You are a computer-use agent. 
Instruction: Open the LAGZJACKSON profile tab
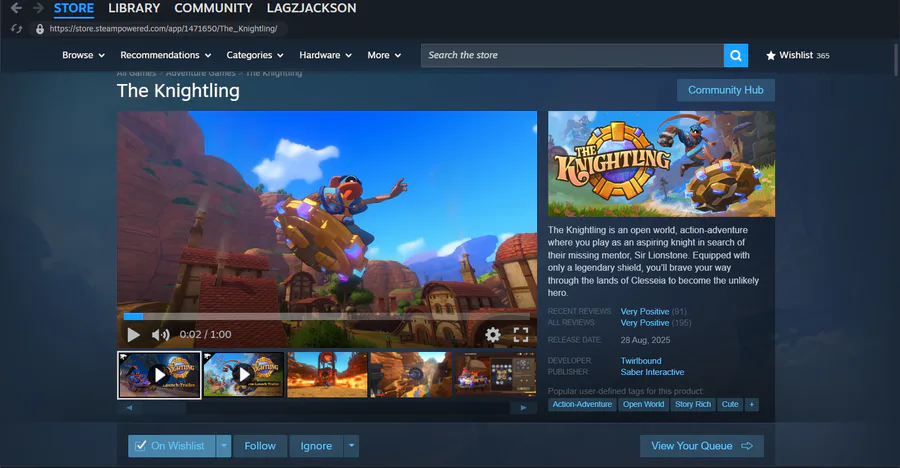pos(312,8)
